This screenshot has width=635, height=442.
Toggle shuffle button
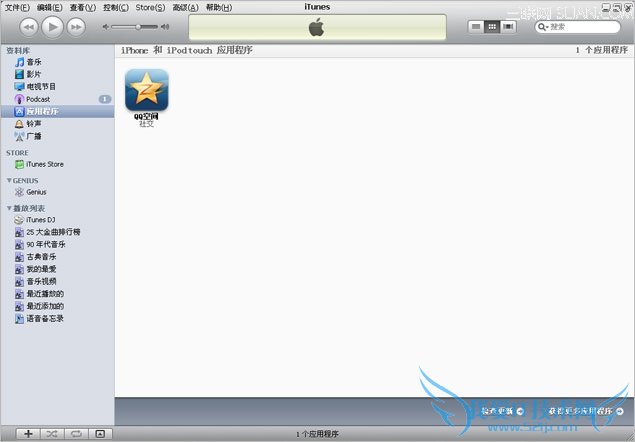coord(52,434)
